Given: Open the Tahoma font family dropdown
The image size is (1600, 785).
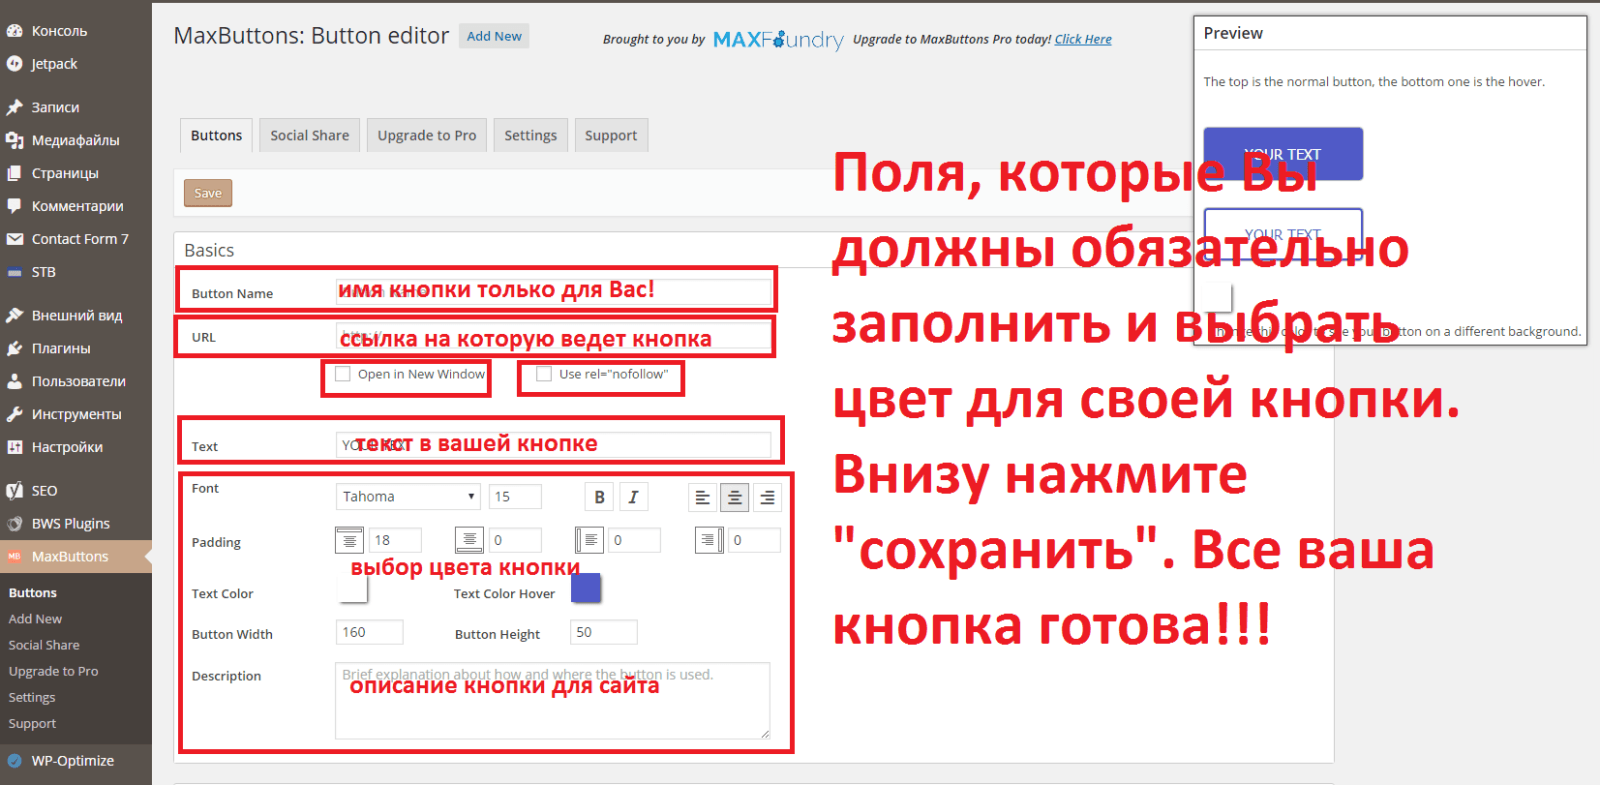Looking at the screenshot, I should click(x=408, y=496).
